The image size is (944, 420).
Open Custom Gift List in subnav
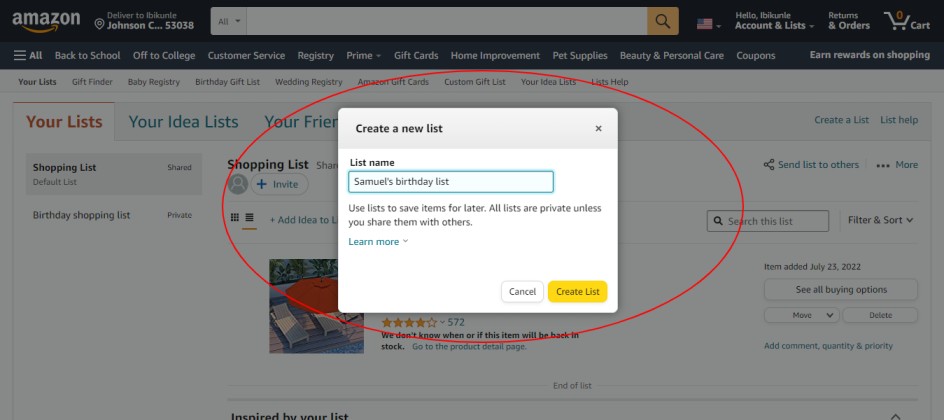(475, 82)
